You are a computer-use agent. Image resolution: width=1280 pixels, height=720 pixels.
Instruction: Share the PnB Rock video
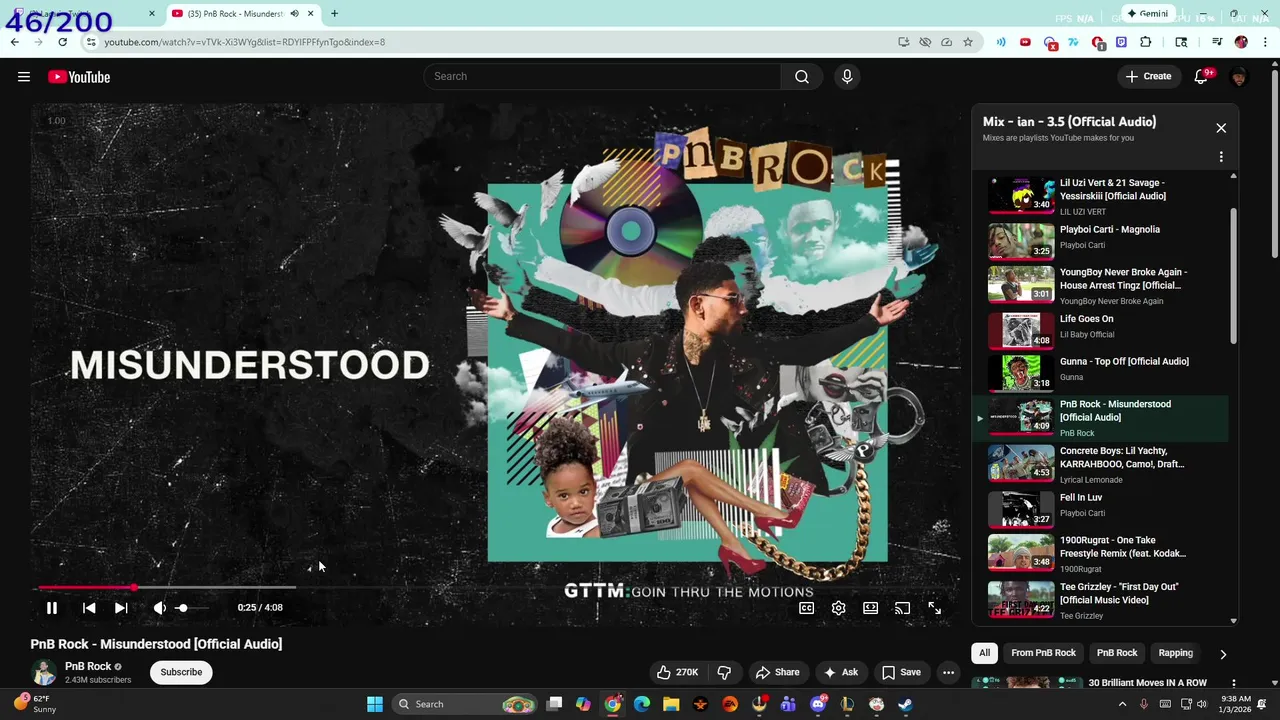777,672
